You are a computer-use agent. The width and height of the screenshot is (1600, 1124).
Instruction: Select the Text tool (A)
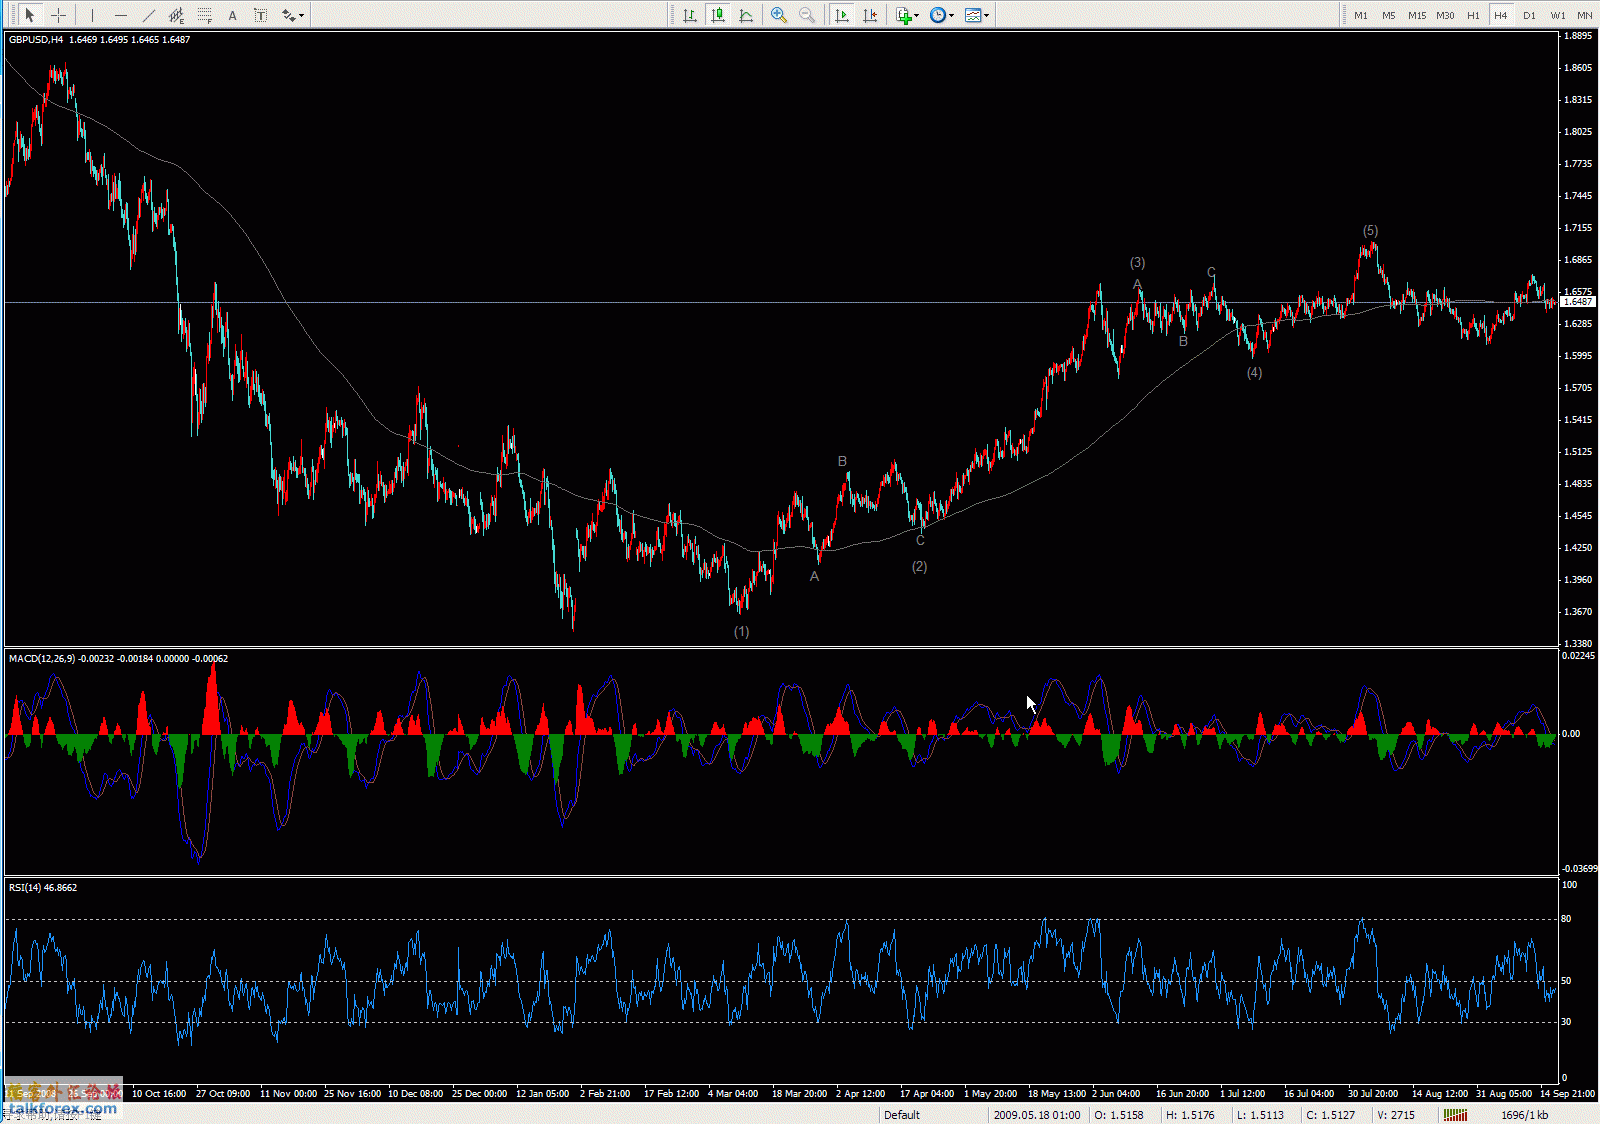click(x=233, y=15)
